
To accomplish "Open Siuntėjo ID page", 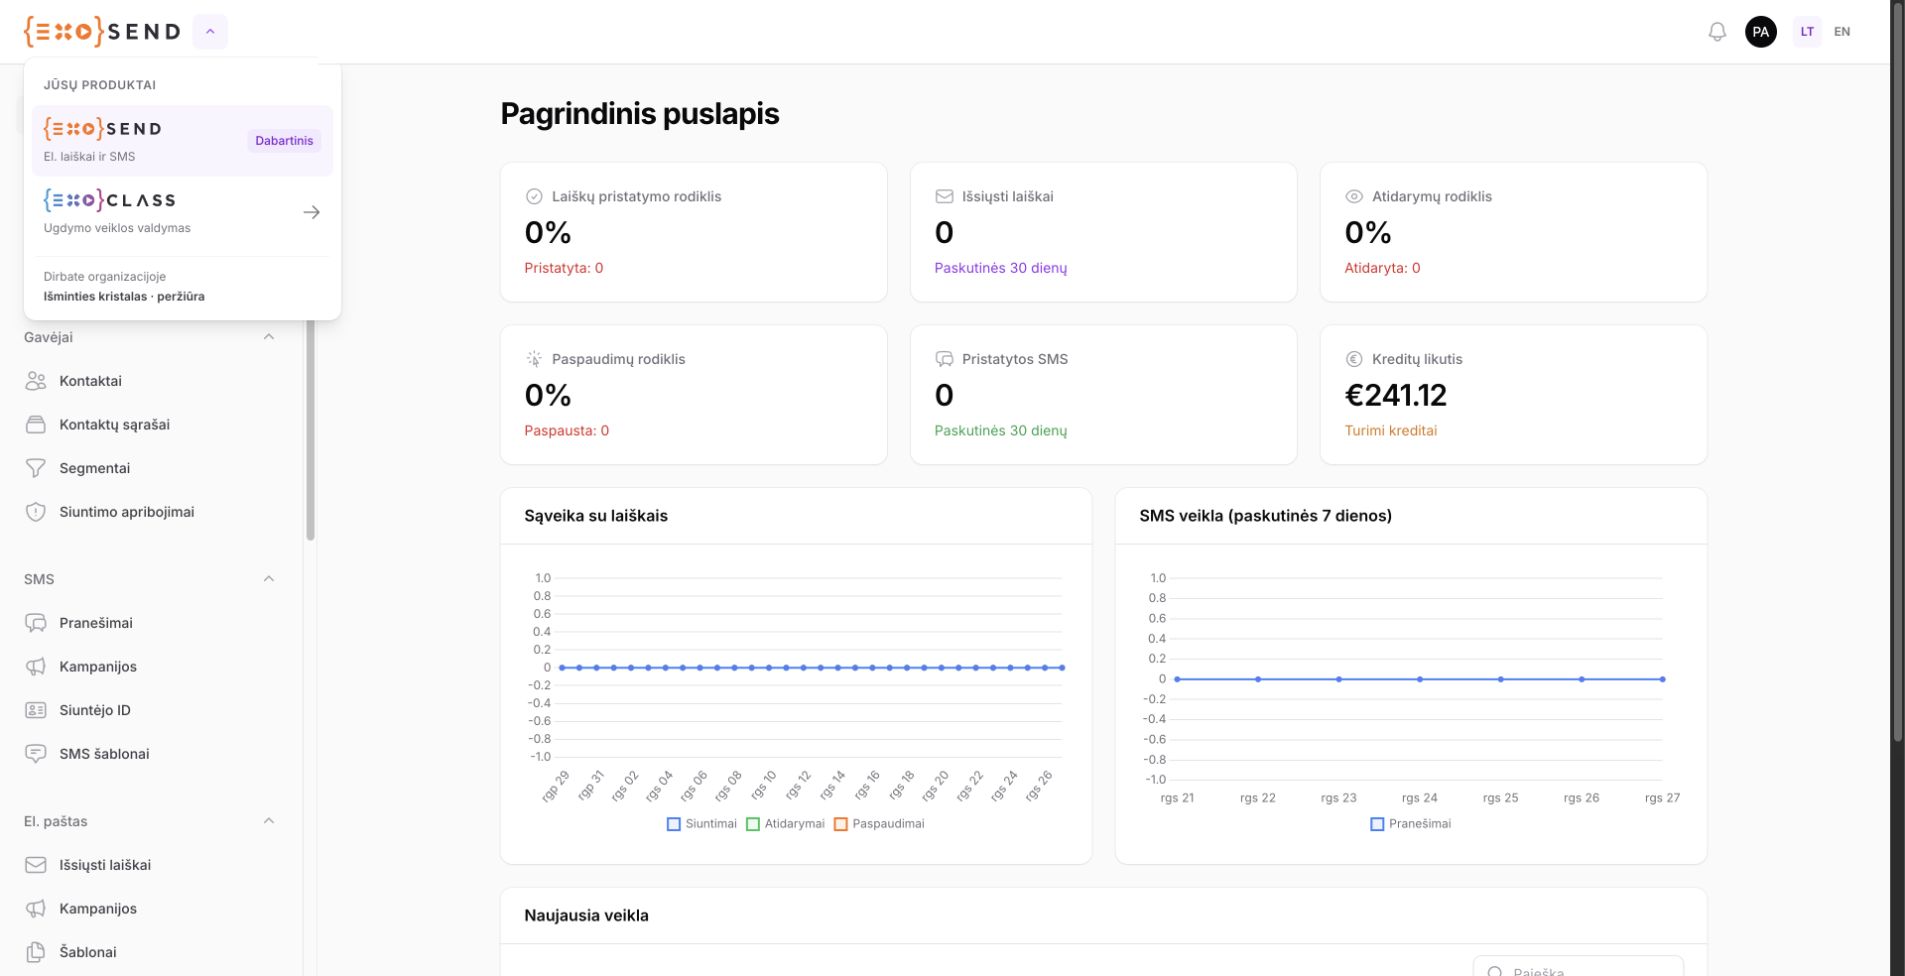I will [150, 710].
